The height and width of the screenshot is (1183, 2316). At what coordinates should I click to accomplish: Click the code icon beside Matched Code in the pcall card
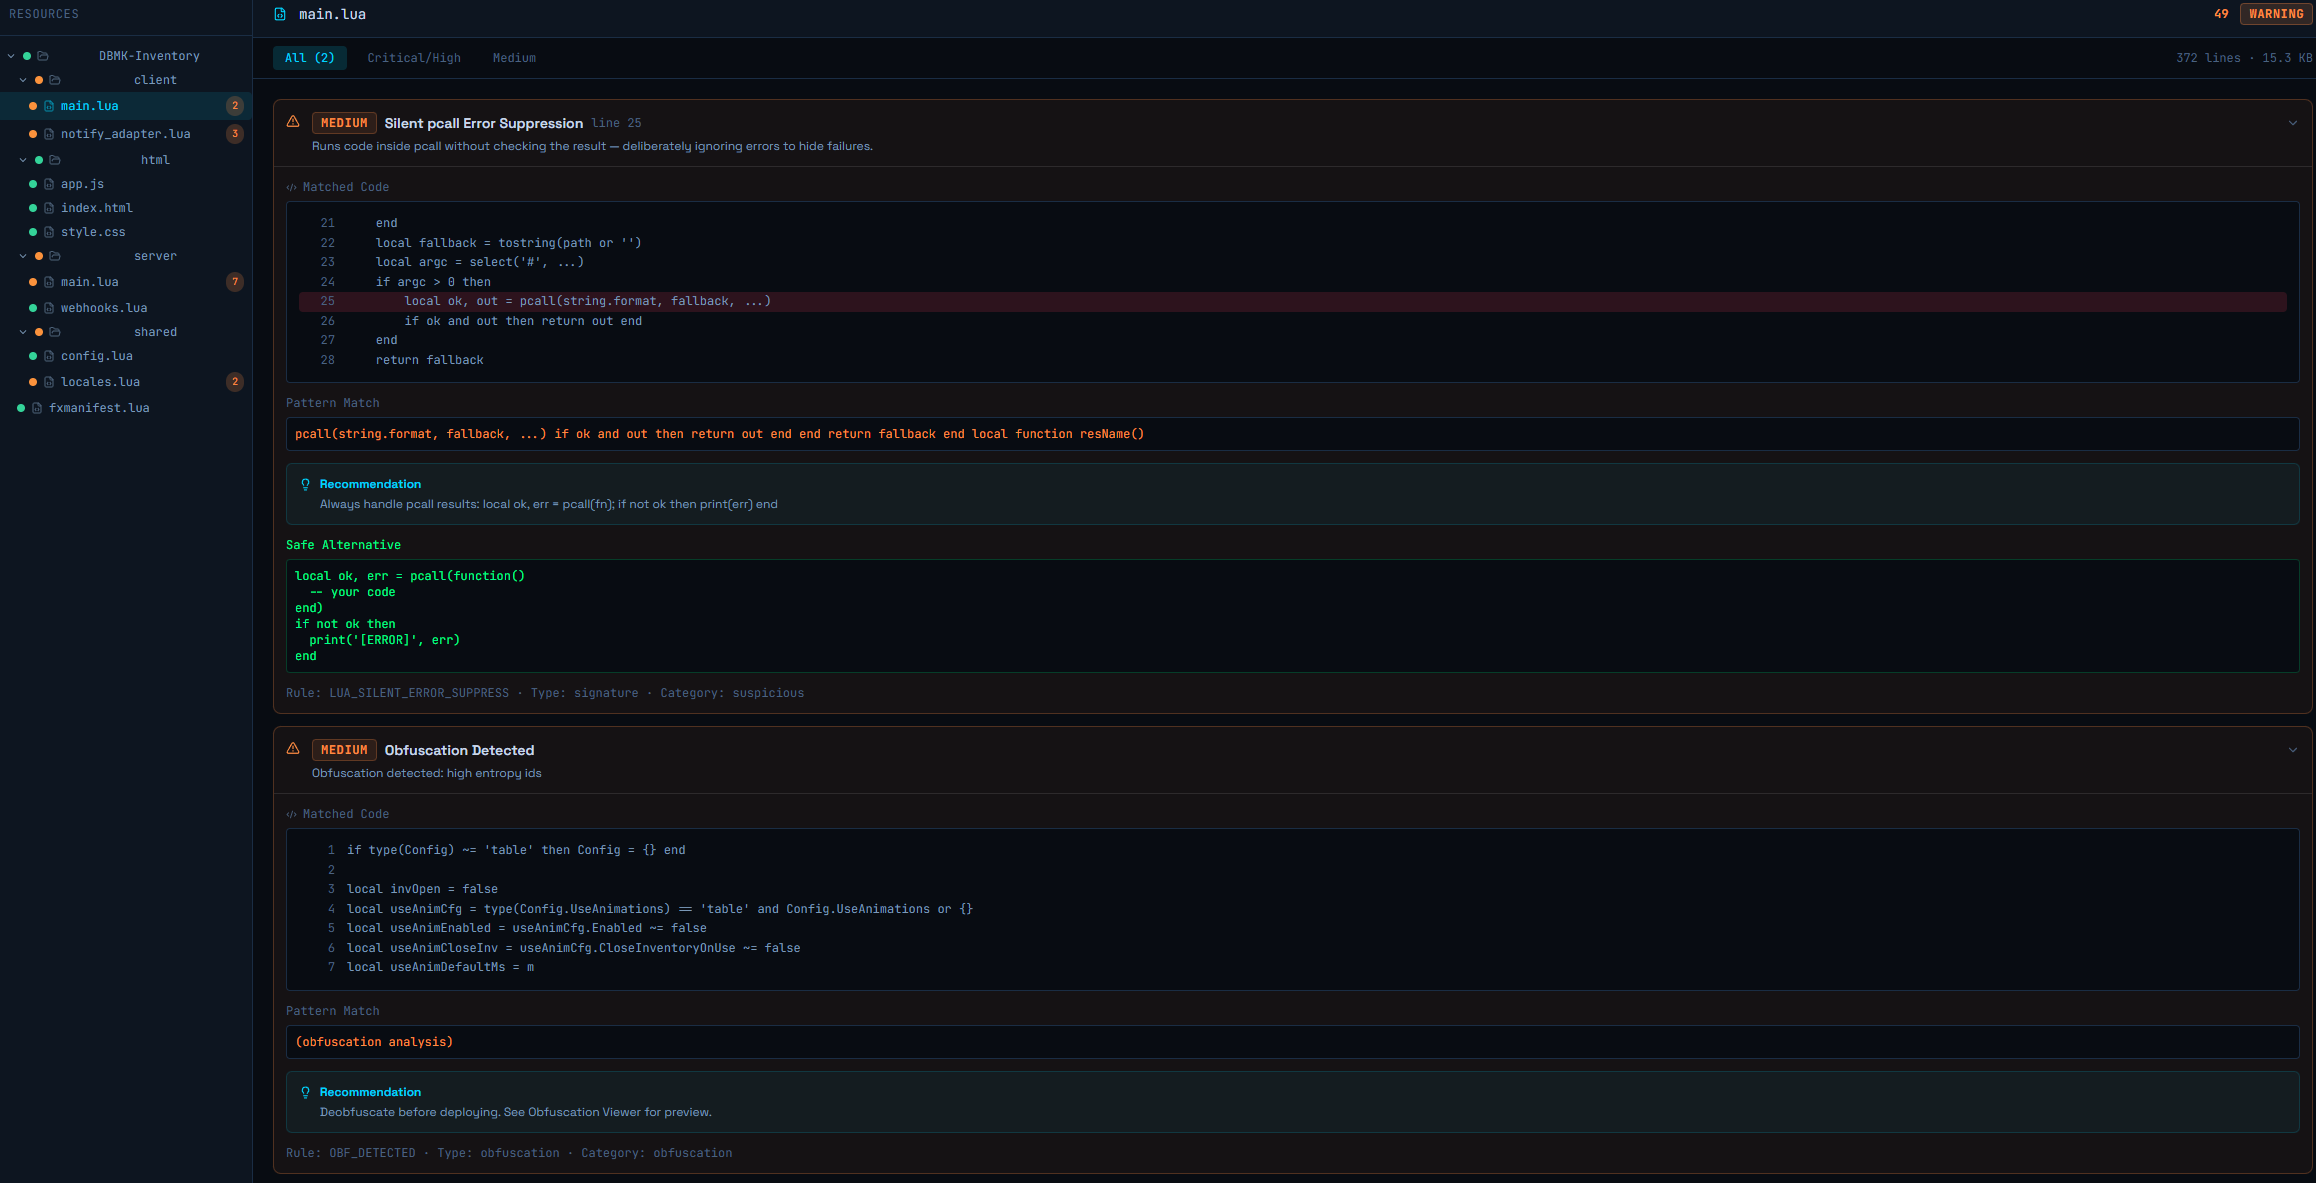[291, 187]
